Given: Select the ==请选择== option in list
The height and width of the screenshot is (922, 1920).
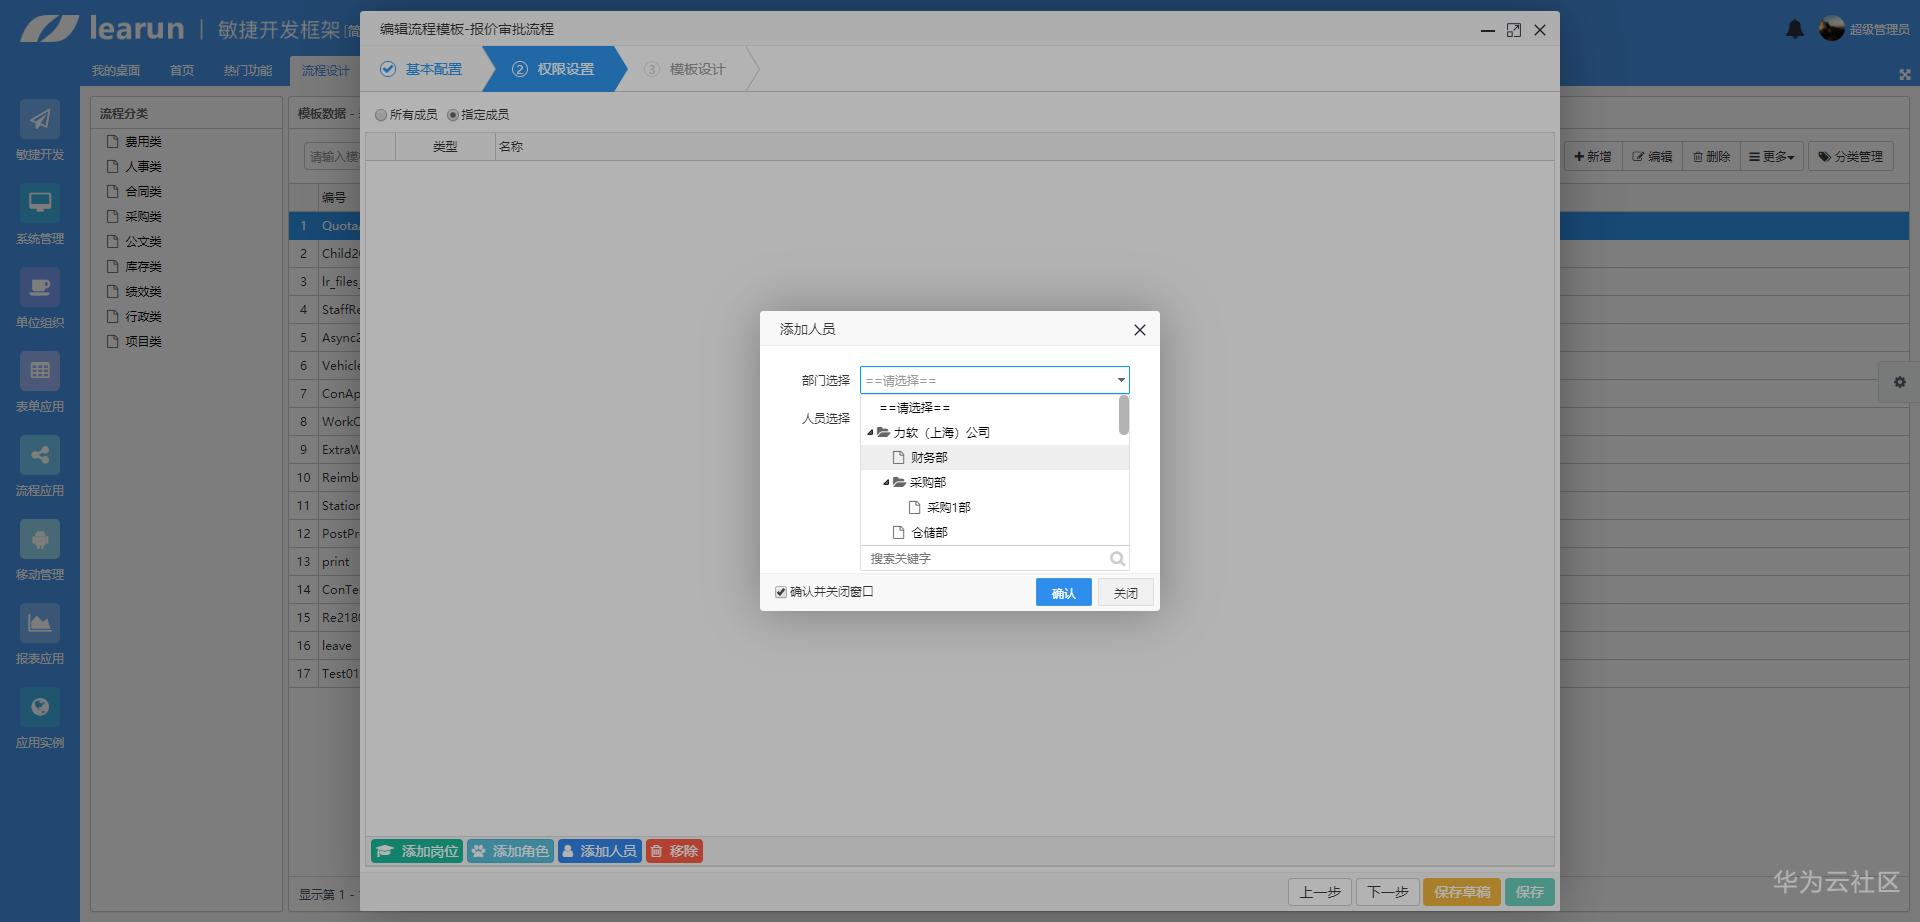Looking at the screenshot, I should [990, 408].
